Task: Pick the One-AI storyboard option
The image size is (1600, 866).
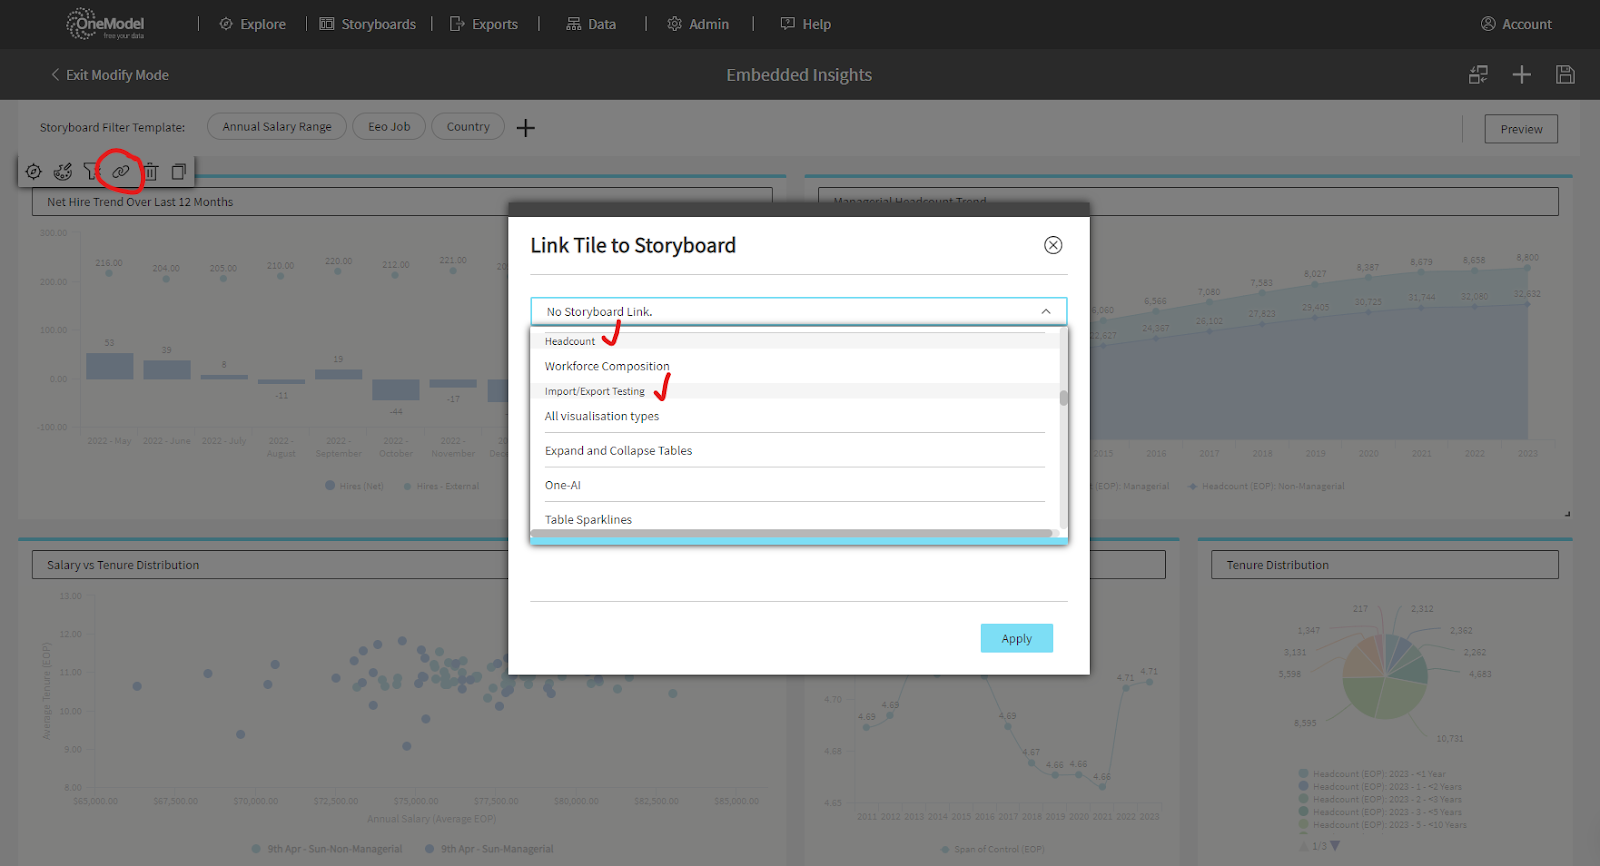Action: point(563,485)
